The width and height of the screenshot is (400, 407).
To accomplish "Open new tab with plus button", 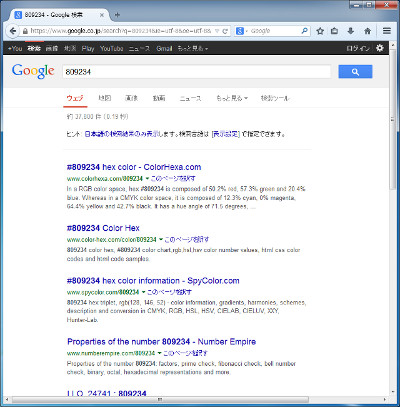I will [117, 15].
